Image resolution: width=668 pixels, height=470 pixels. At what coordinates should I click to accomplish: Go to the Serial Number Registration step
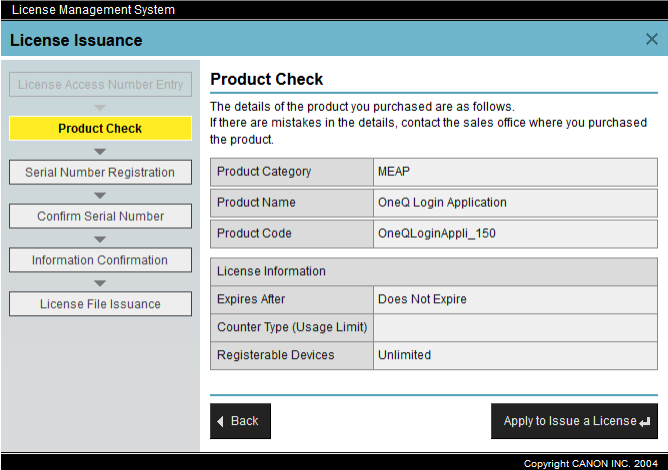[100, 173]
